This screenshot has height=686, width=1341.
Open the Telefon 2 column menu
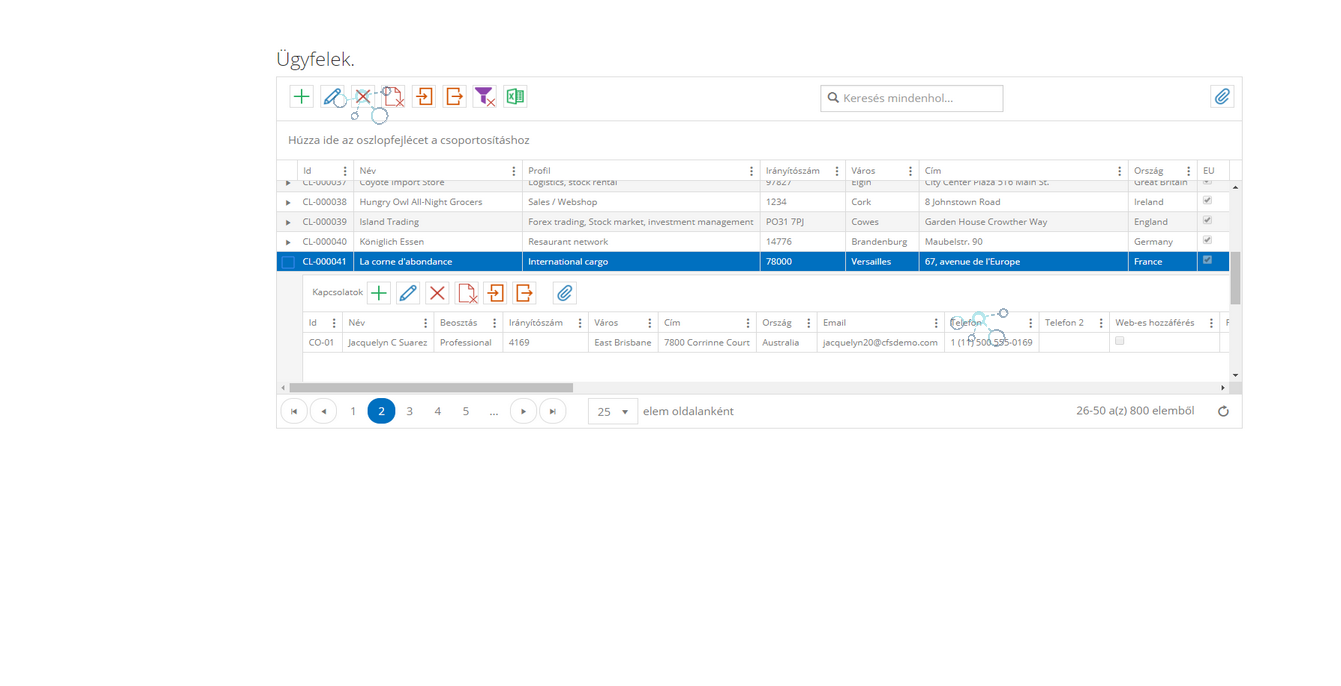tap(1101, 323)
